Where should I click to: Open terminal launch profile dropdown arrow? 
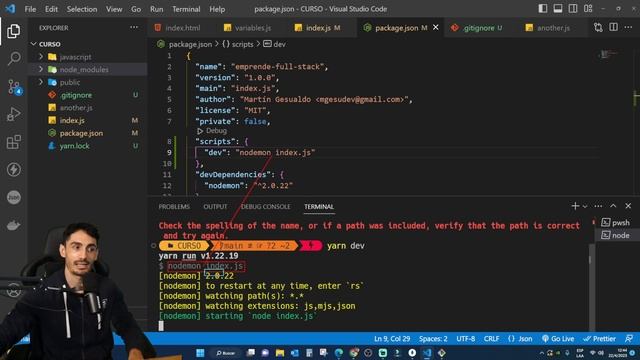click(x=585, y=207)
